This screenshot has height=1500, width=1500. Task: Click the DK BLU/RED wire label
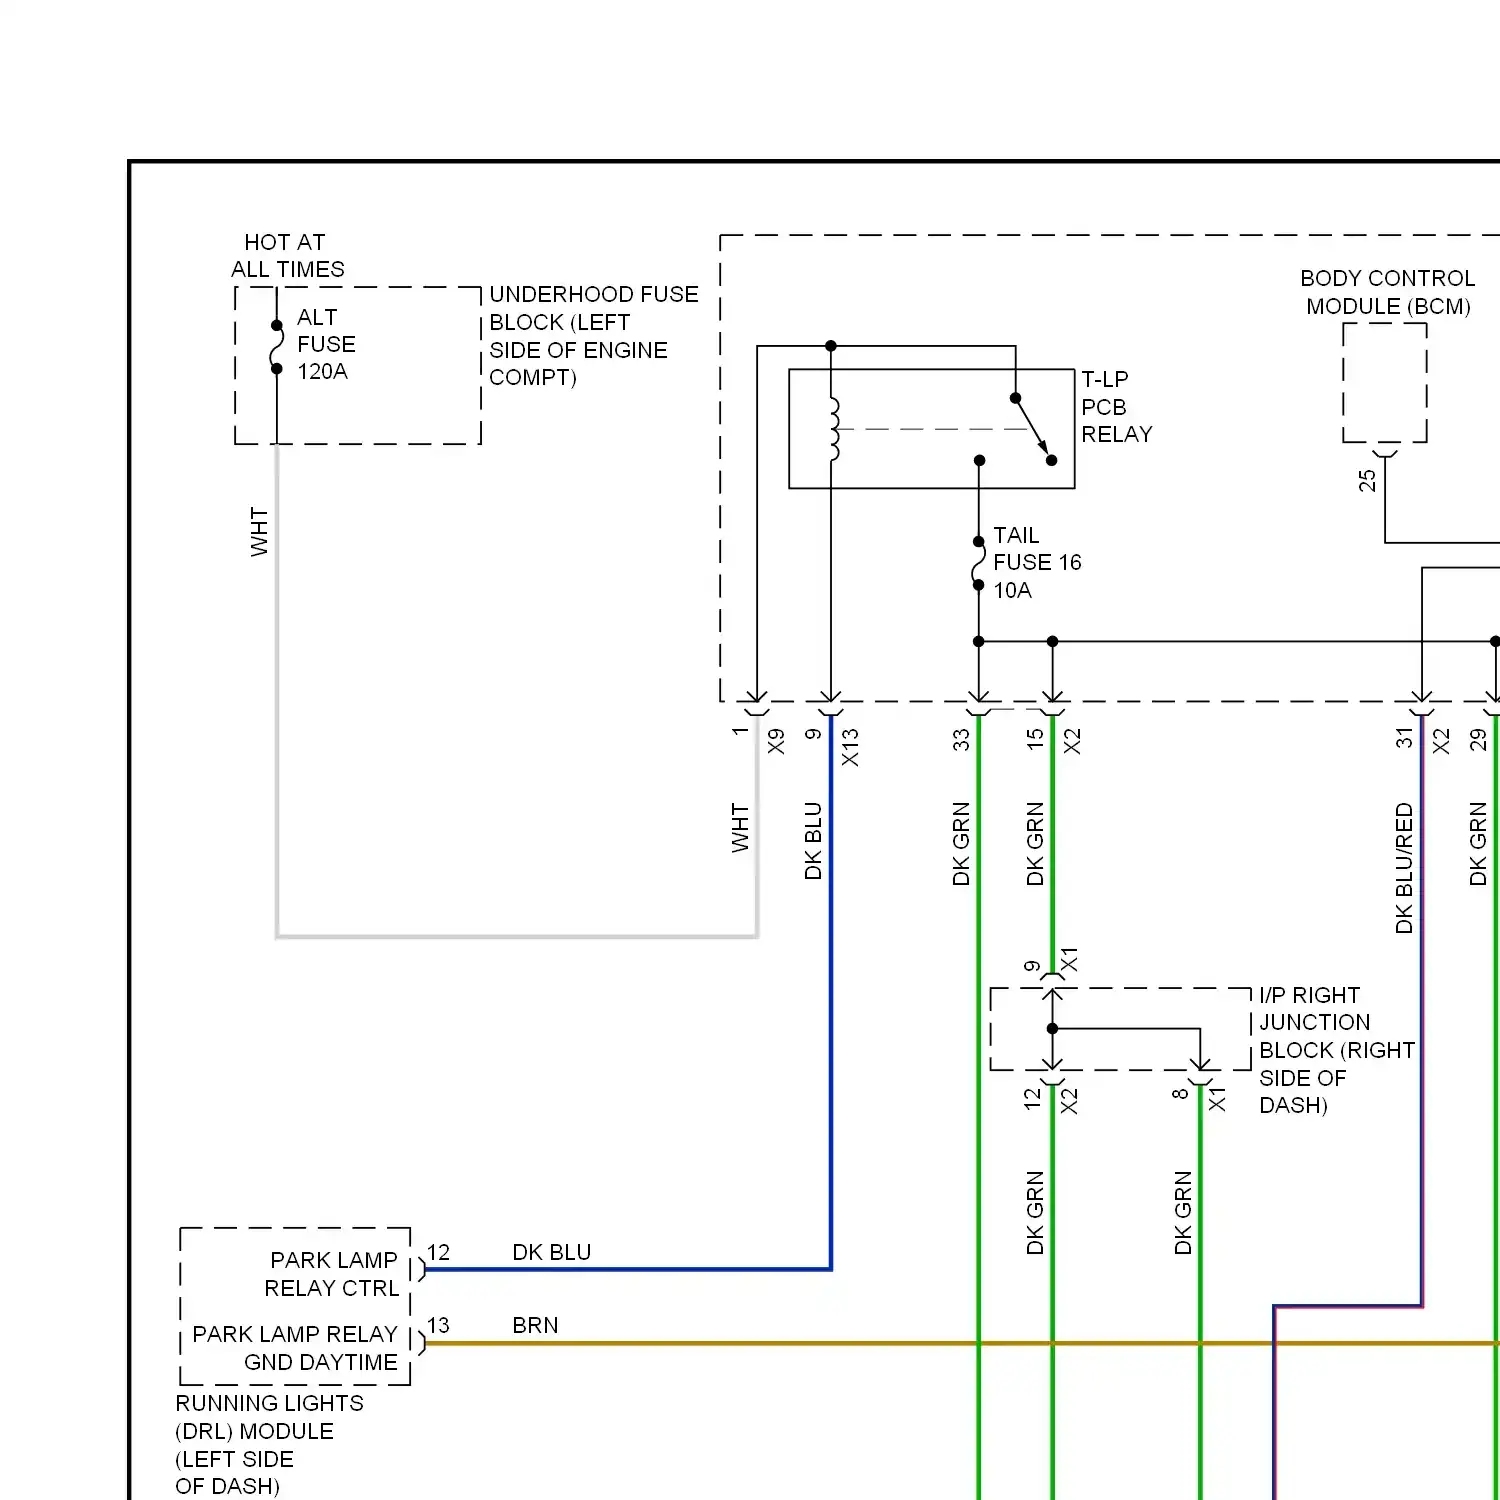pyautogui.click(x=1404, y=868)
